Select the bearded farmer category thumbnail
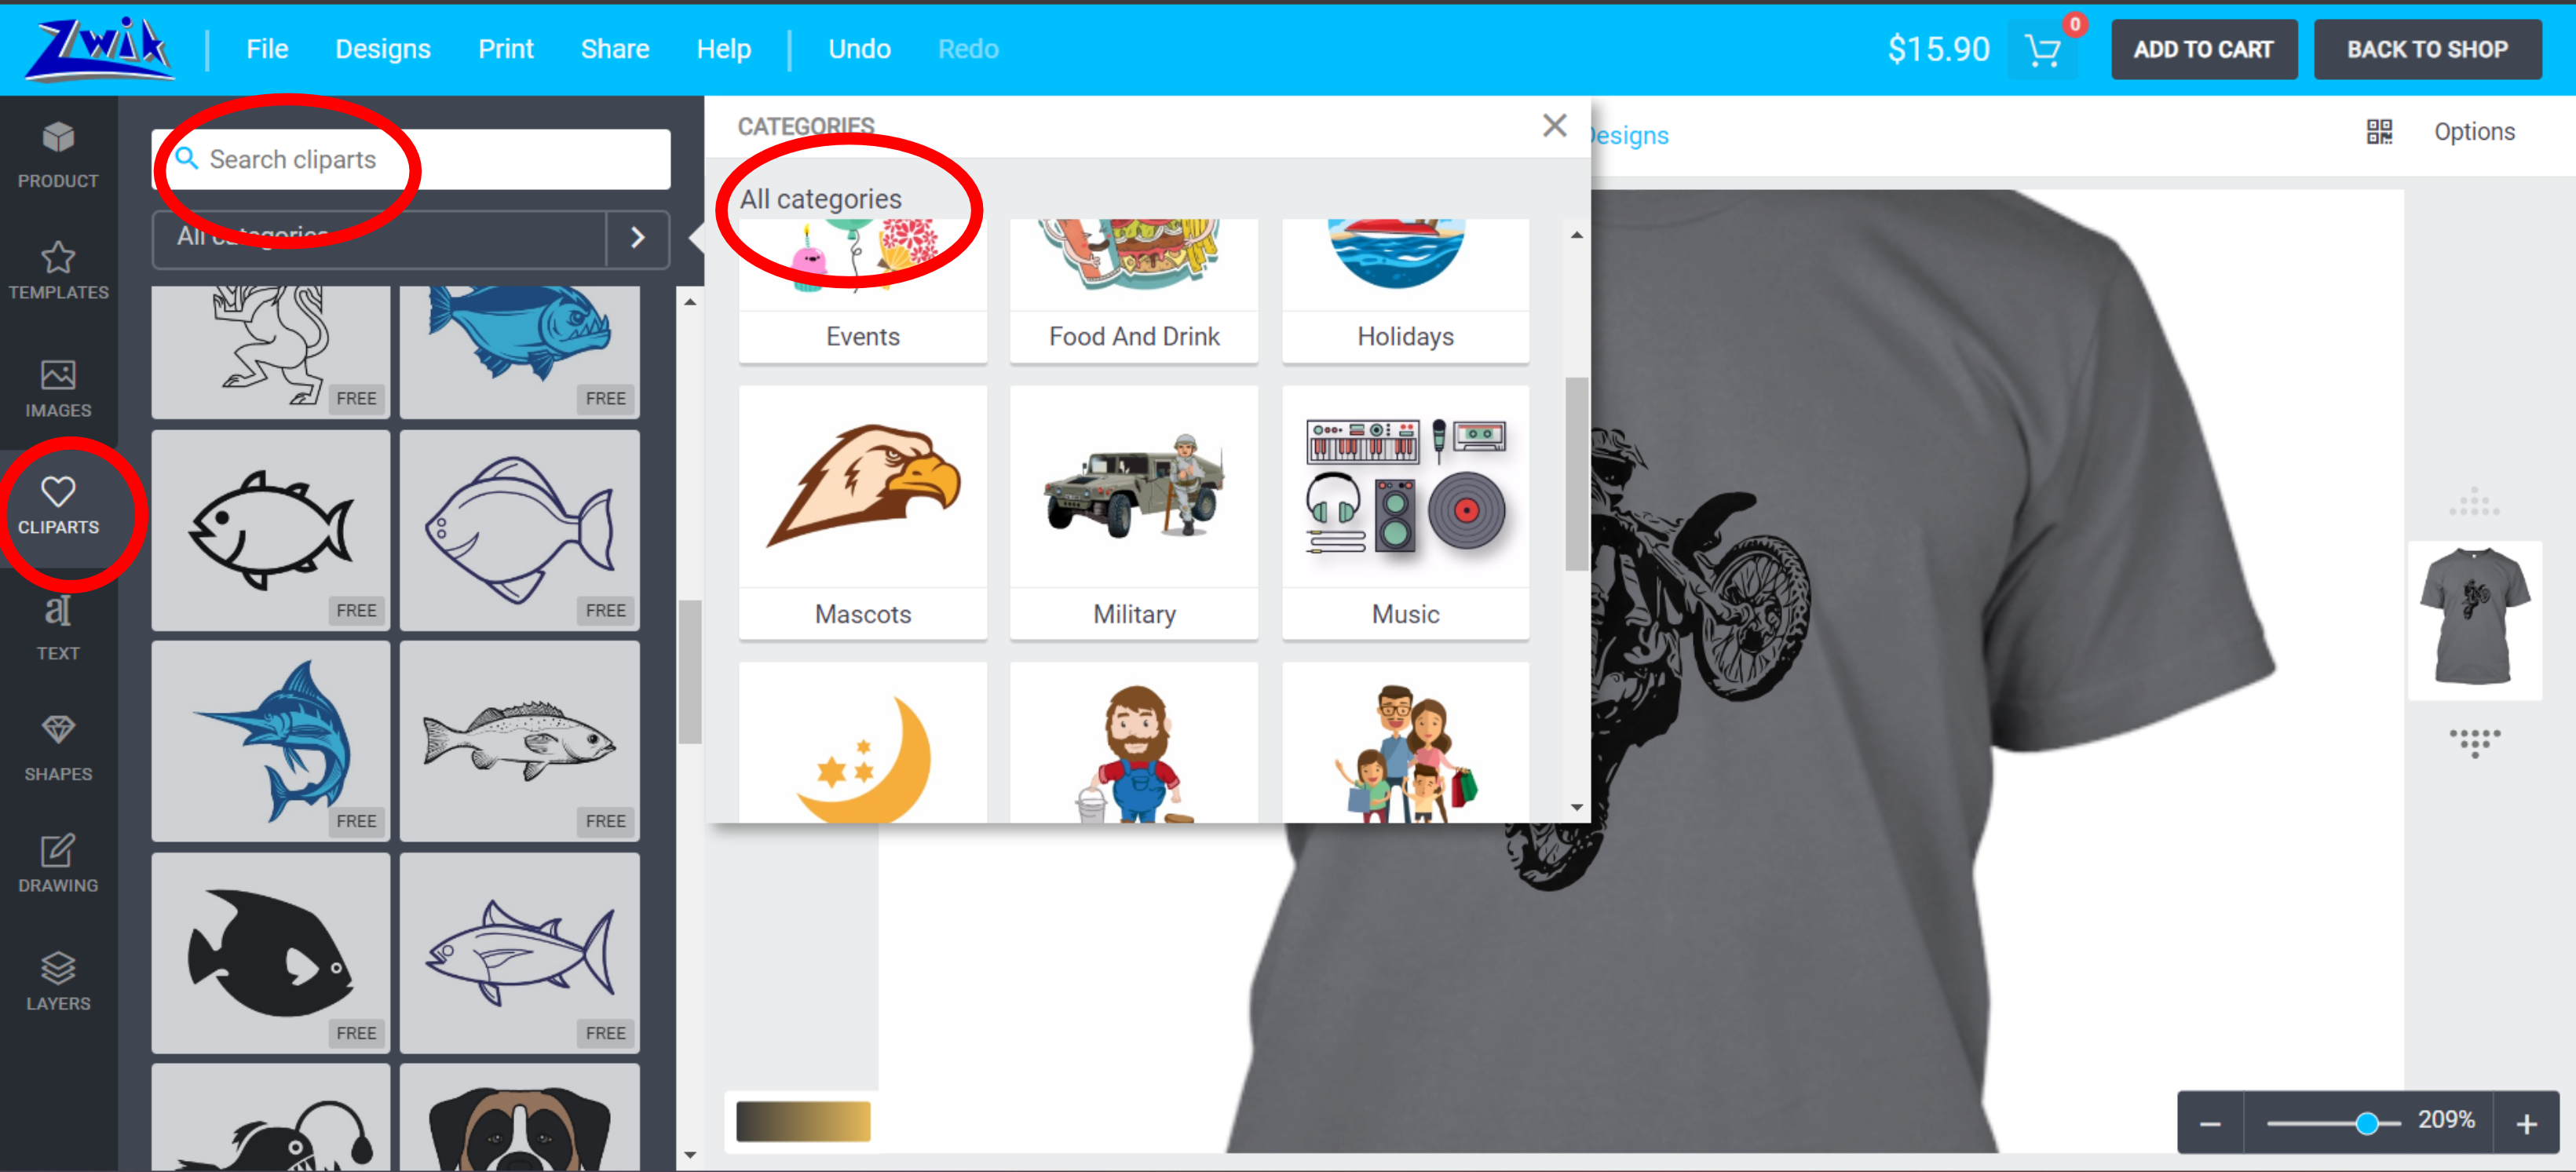 pyautogui.click(x=1134, y=742)
